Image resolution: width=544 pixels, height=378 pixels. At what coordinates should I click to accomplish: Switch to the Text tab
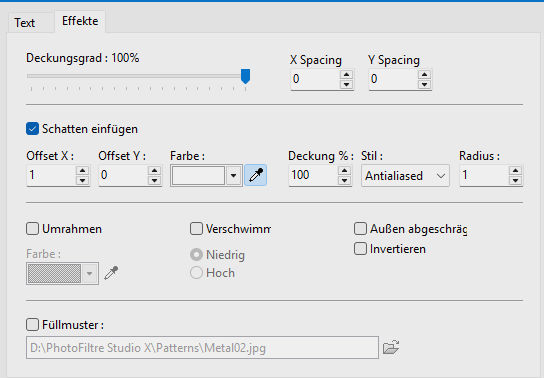pos(25,23)
